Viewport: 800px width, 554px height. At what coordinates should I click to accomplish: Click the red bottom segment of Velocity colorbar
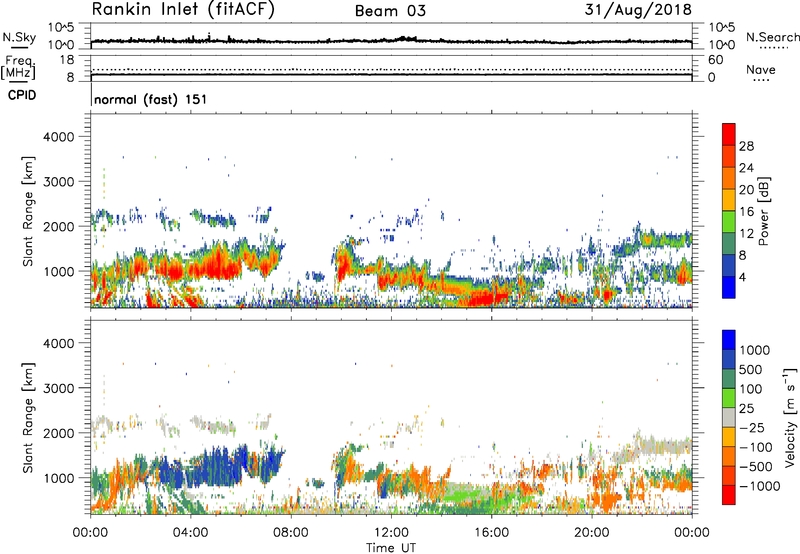[x=729, y=495]
